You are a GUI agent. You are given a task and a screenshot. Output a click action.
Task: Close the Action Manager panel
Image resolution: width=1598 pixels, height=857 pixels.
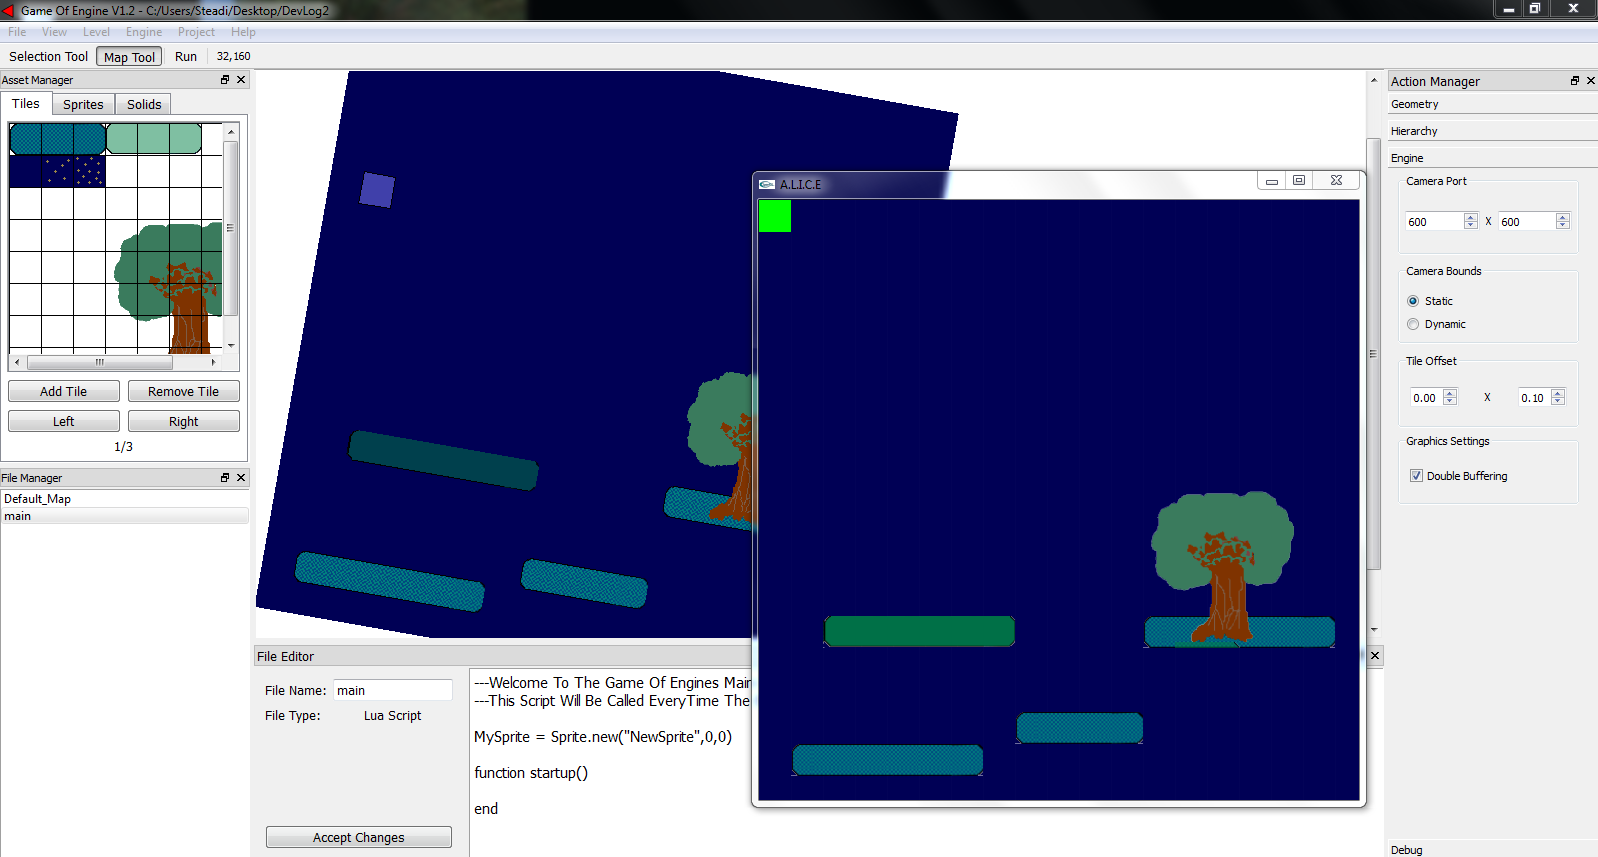coord(1591,81)
